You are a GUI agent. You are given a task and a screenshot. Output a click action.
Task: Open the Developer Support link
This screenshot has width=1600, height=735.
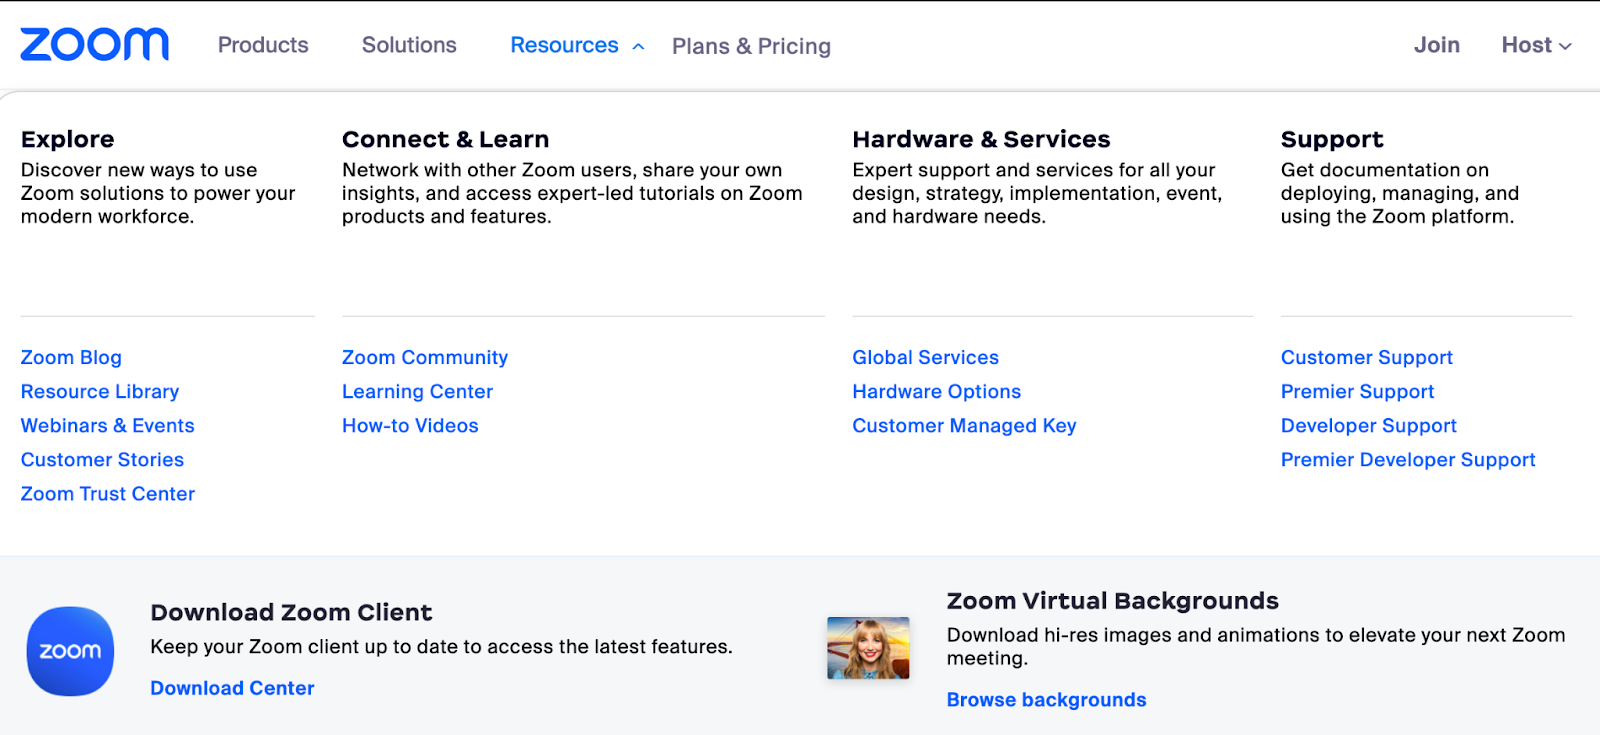(x=1368, y=425)
